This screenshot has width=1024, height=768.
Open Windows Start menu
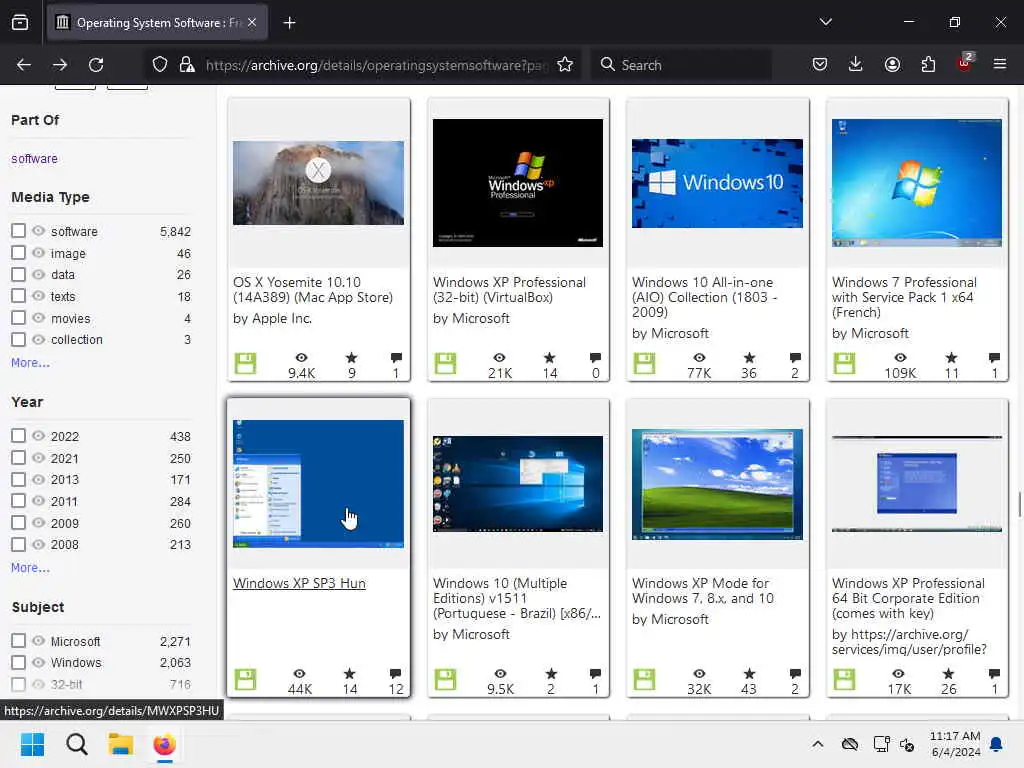click(32, 744)
